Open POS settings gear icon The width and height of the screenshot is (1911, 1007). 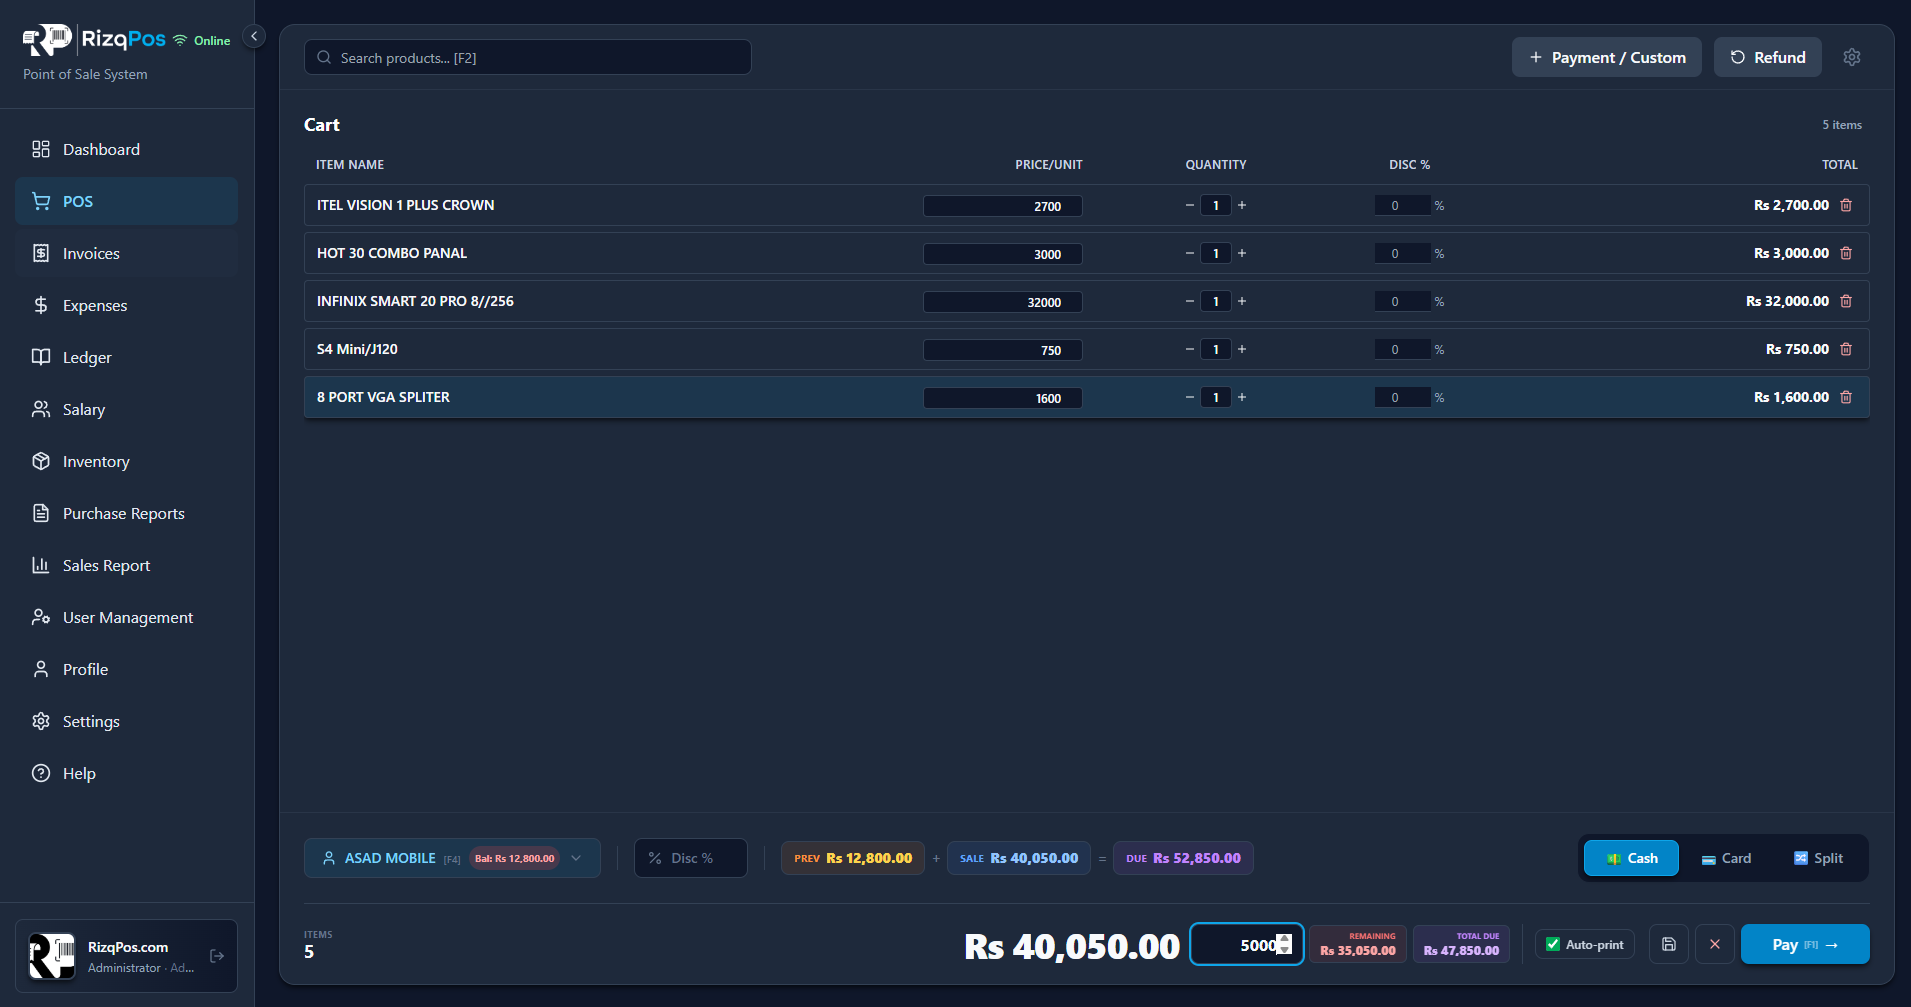(x=1852, y=57)
